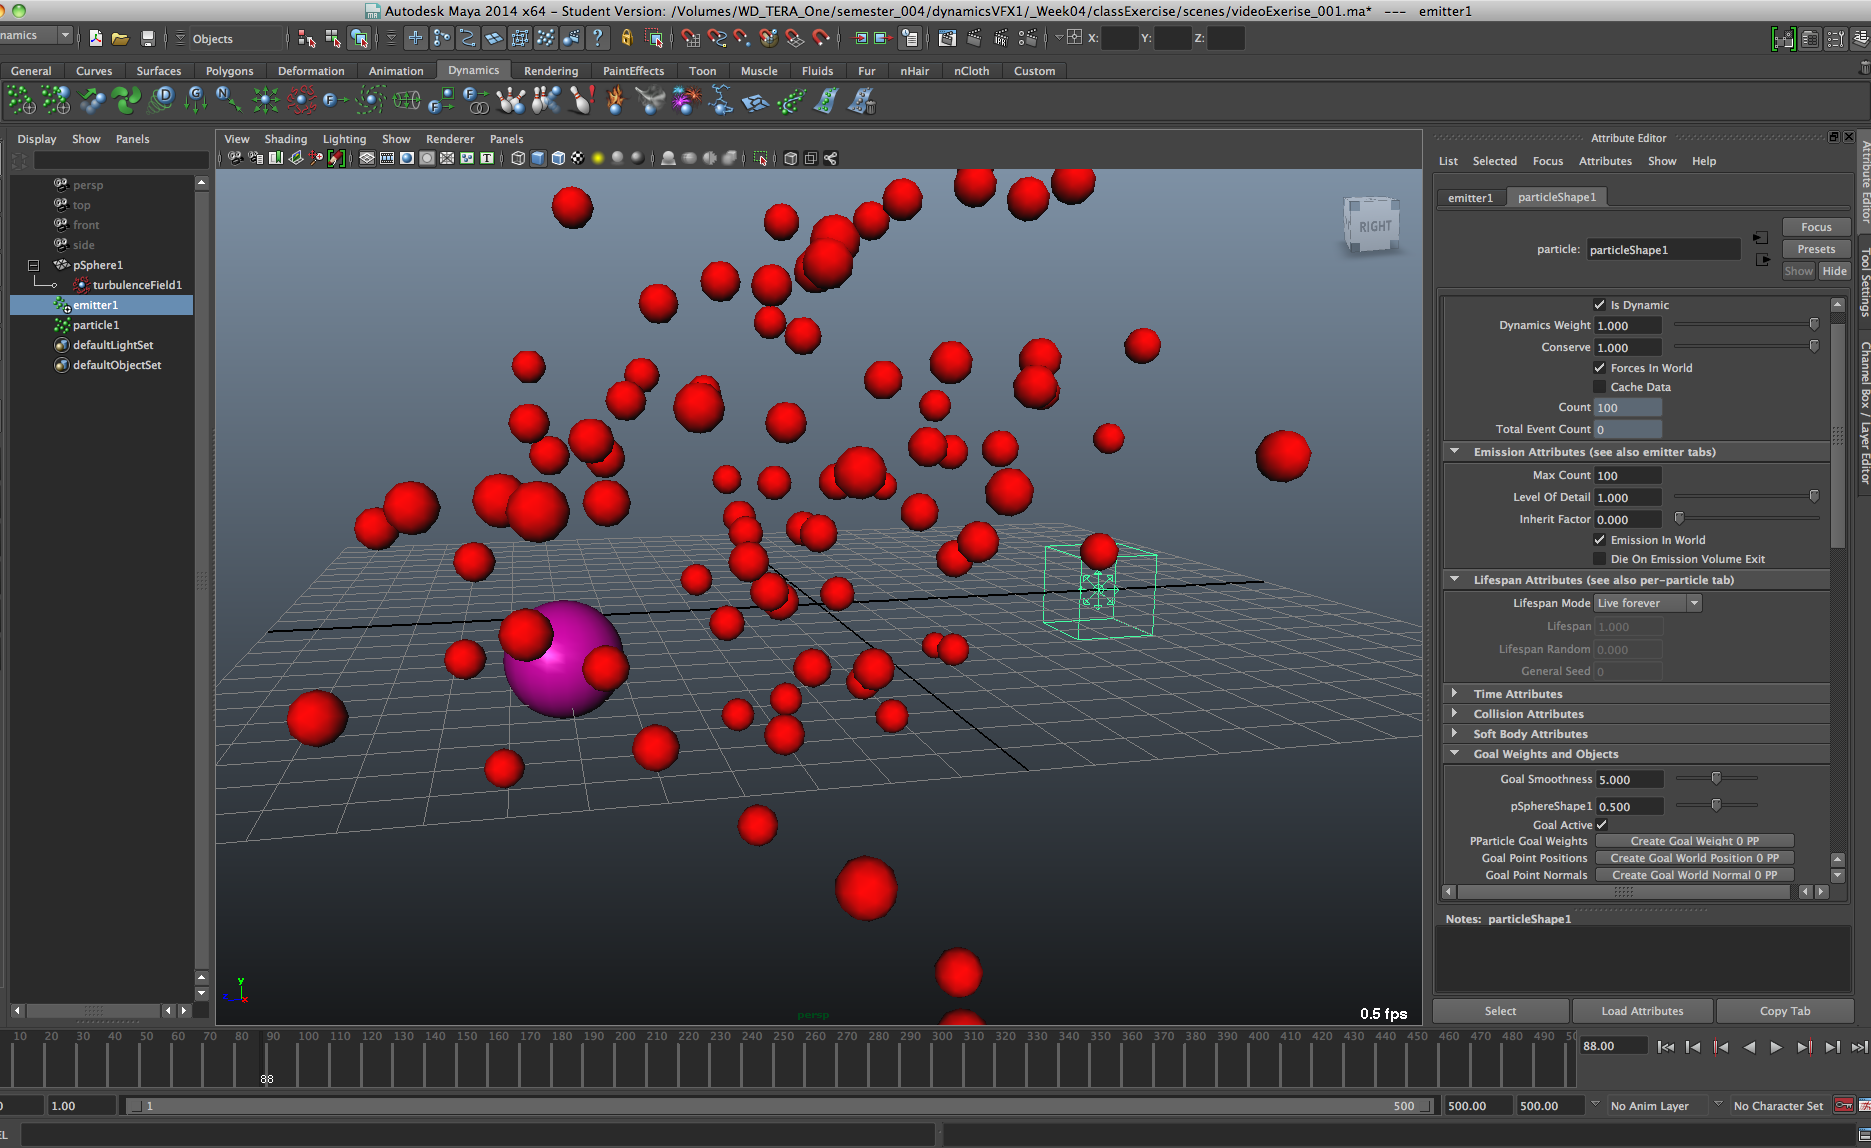The height and width of the screenshot is (1148, 1871).
Task: Click the Save scene icon
Action: [x=148, y=39]
